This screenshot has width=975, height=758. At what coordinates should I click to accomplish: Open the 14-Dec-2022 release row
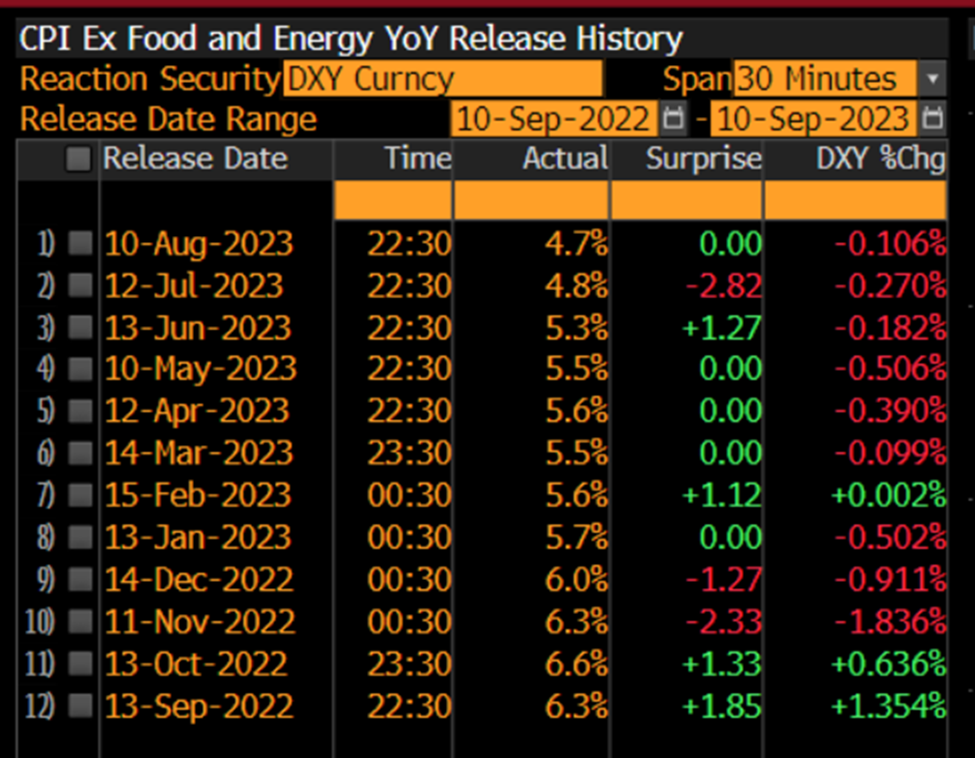(199, 580)
